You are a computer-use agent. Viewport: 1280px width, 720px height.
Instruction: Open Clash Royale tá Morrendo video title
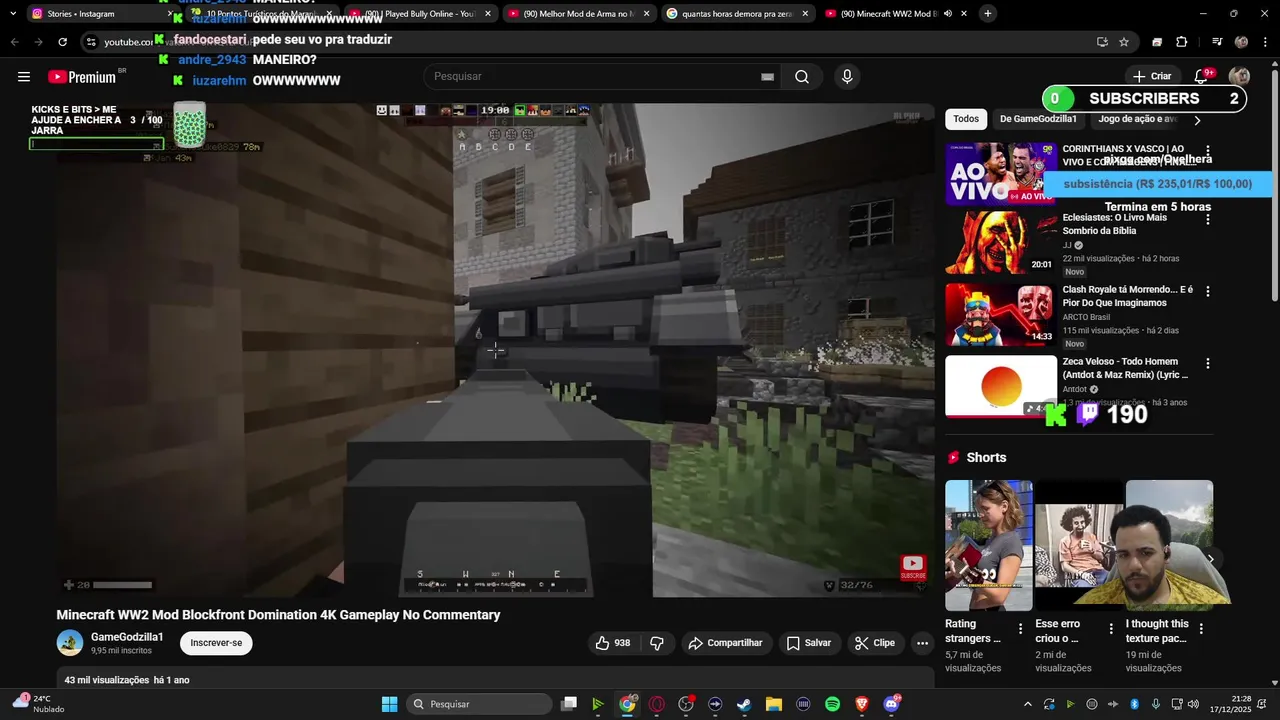(1127, 296)
